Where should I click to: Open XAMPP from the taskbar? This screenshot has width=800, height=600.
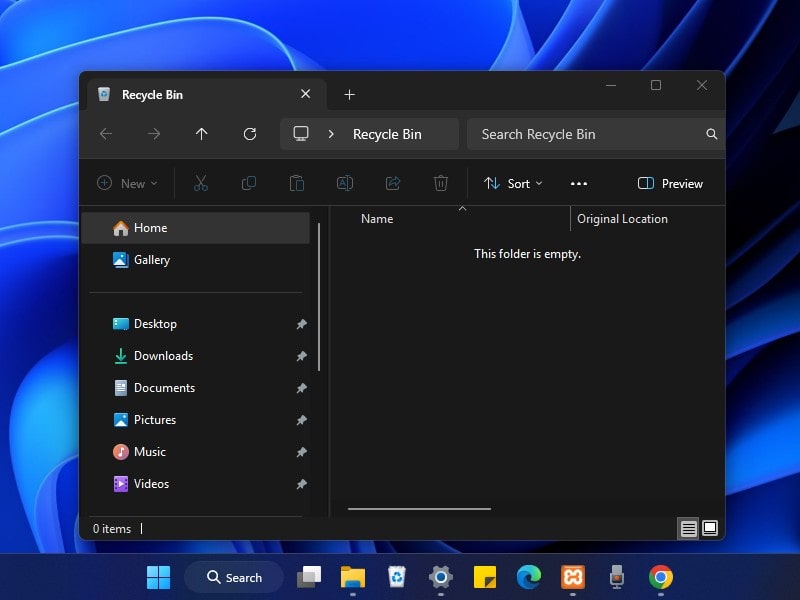tap(573, 577)
